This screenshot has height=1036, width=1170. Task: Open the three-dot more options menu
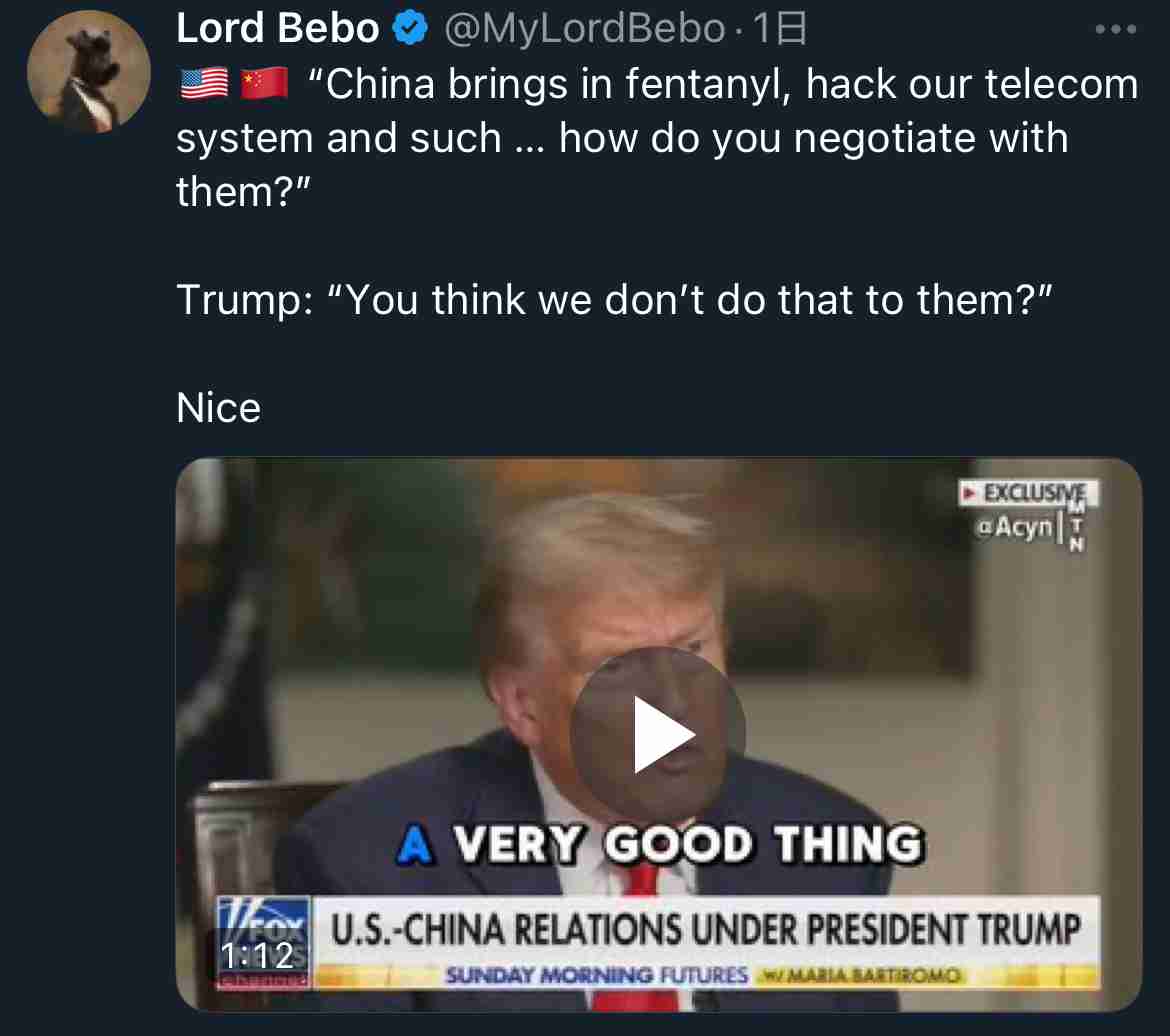(x=1116, y=29)
